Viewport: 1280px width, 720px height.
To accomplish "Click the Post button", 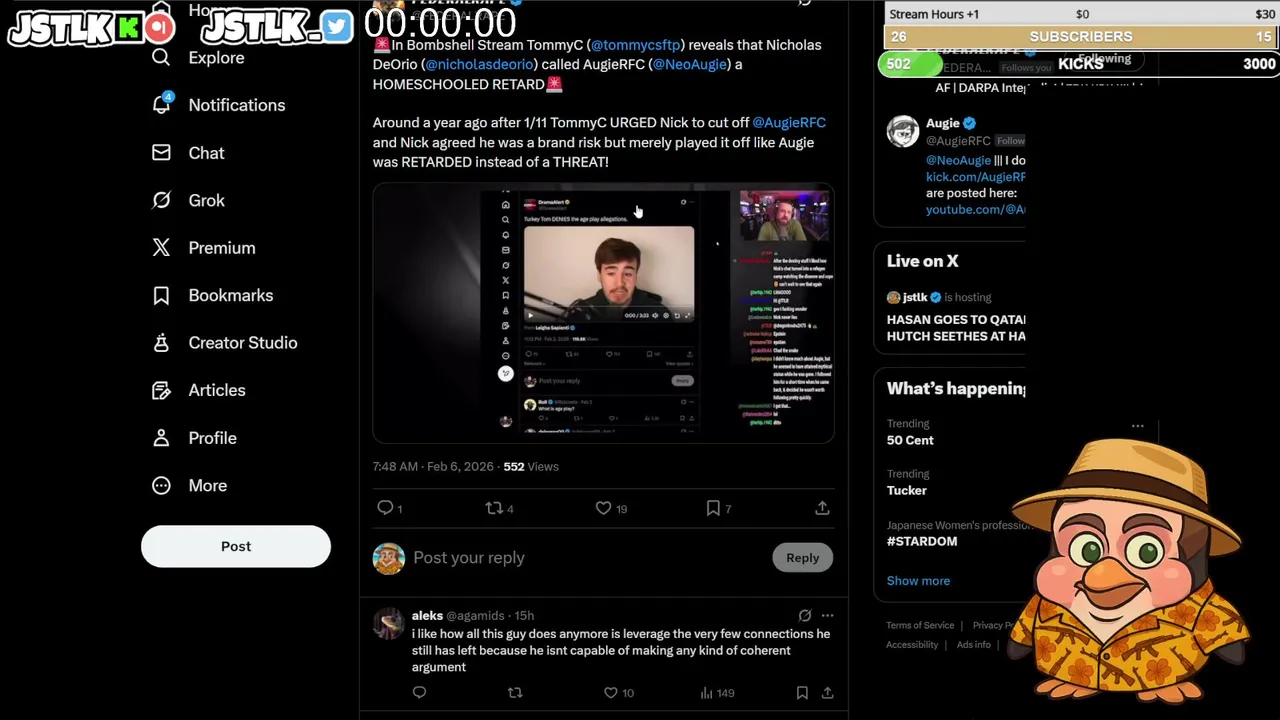I will tap(236, 546).
